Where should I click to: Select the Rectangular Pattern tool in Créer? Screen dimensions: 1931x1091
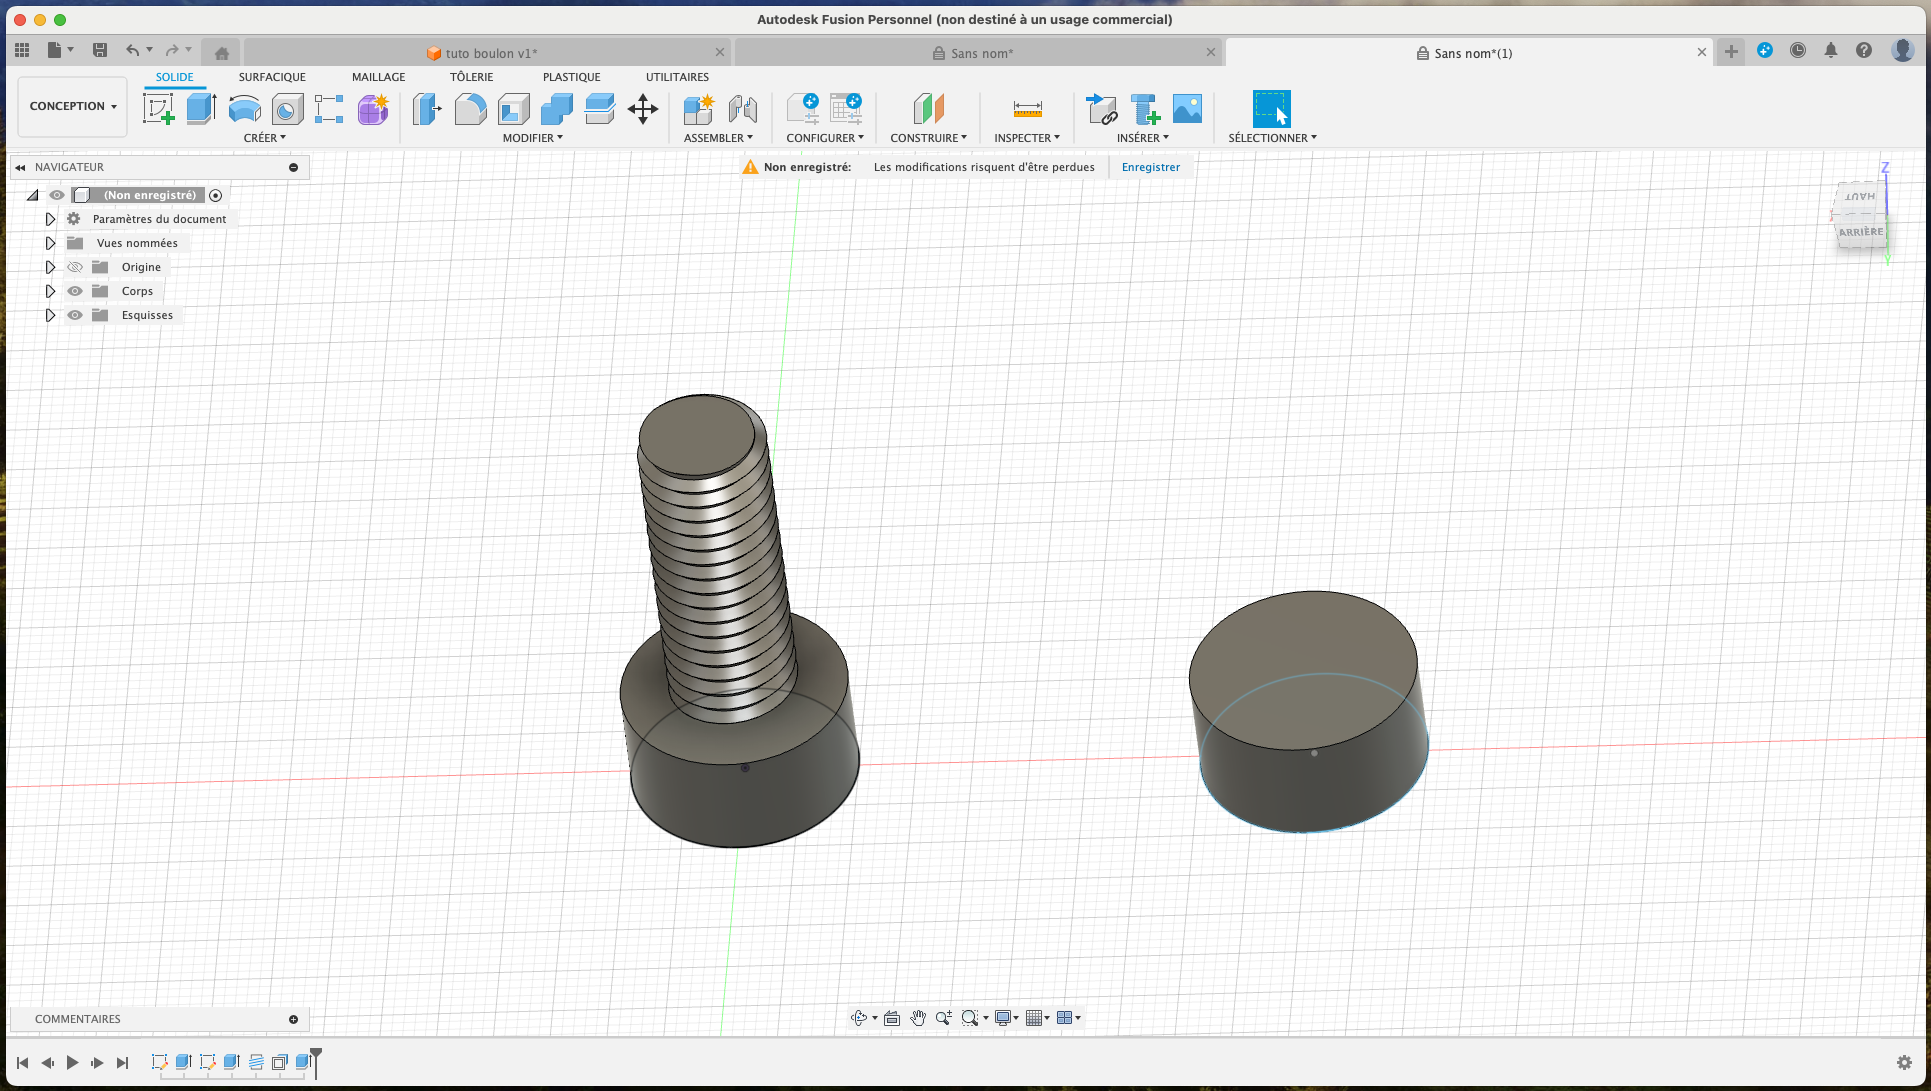click(329, 109)
